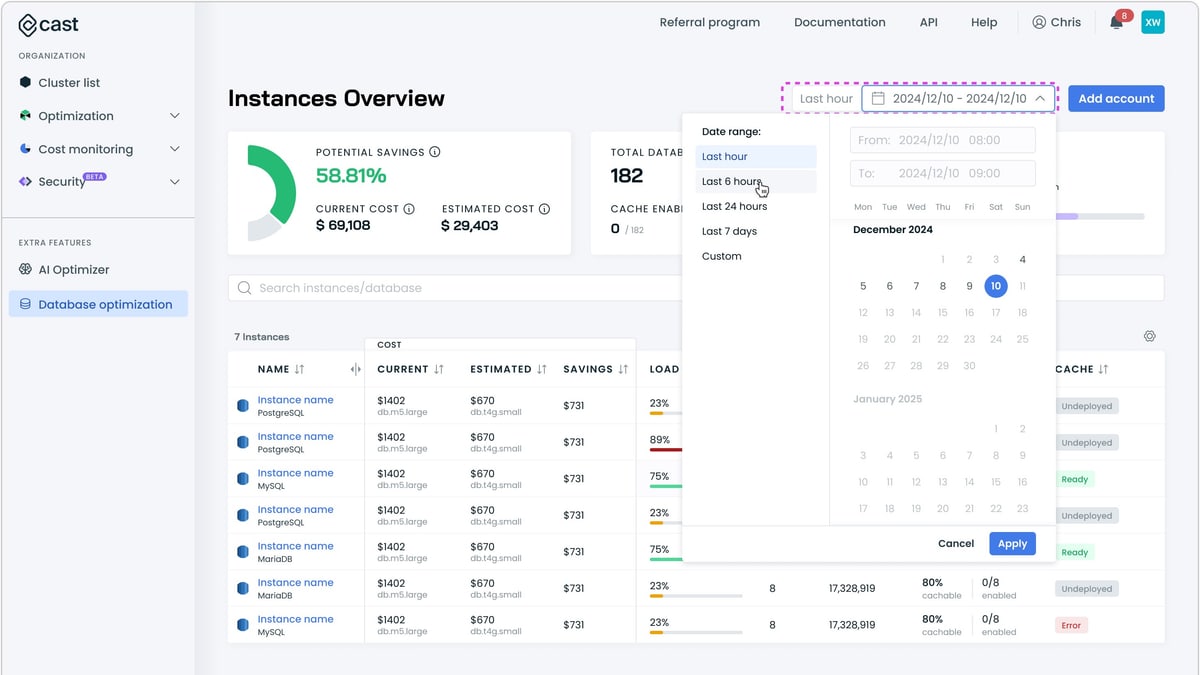Click Apply in date picker
1200x675 pixels.
click(x=1013, y=544)
